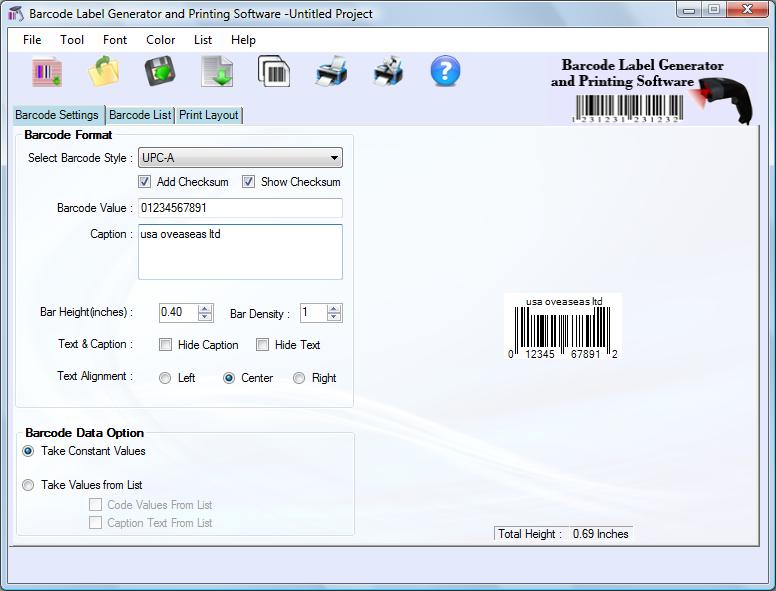776x591 pixels.
Task: Enable the Hide Caption checkbox
Action: point(166,345)
